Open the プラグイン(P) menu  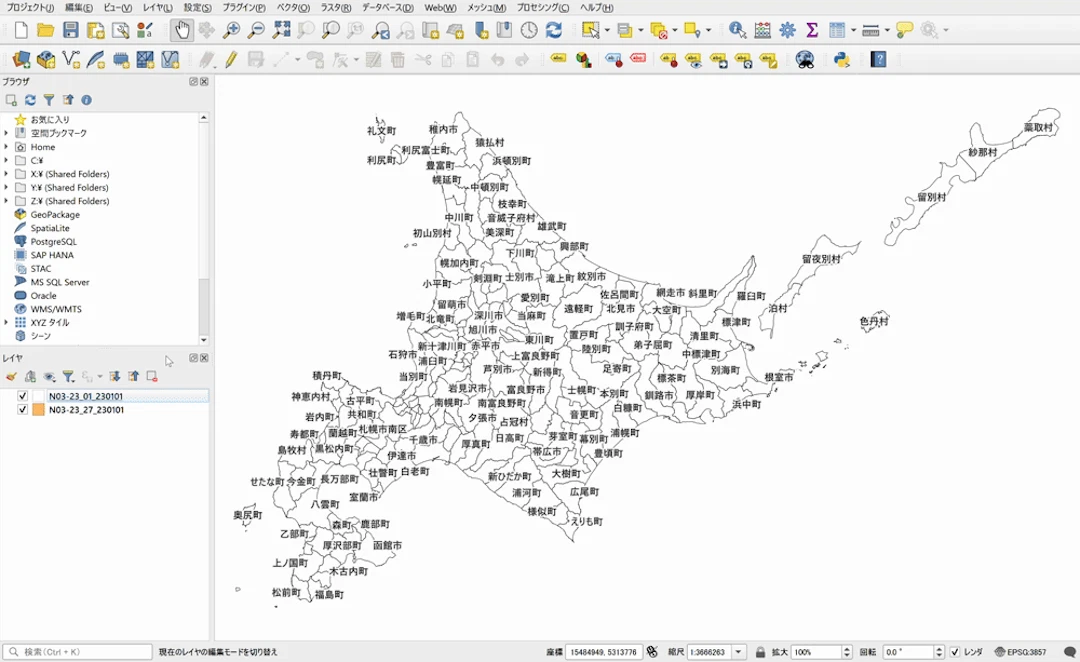point(244,8)
